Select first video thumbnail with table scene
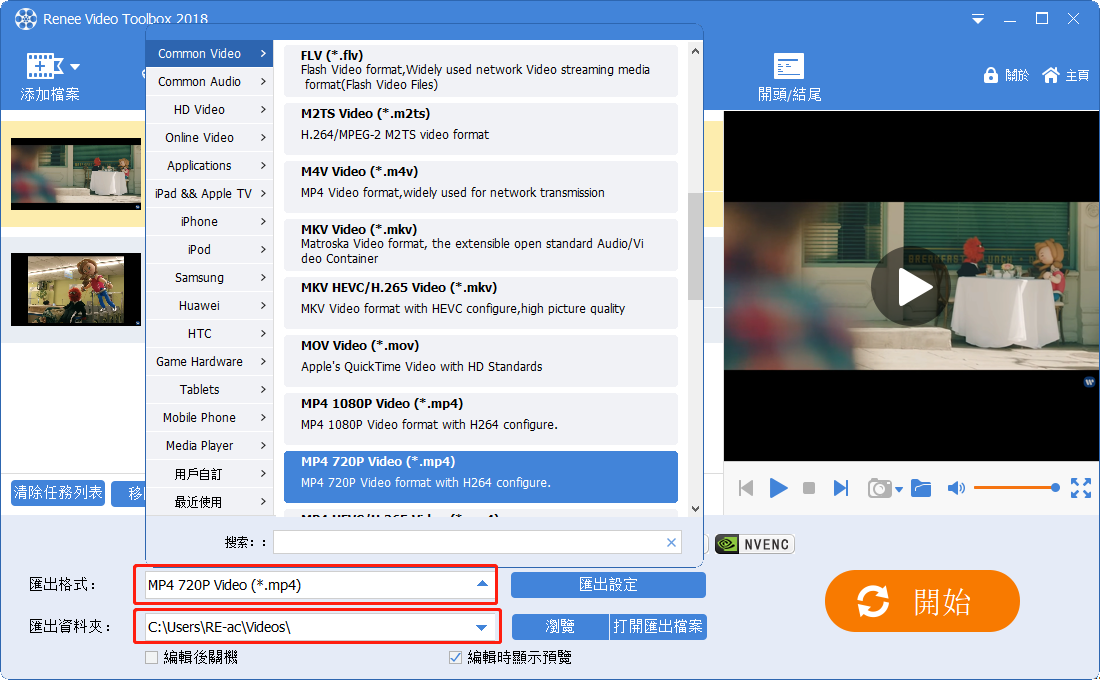 [76, 174]
